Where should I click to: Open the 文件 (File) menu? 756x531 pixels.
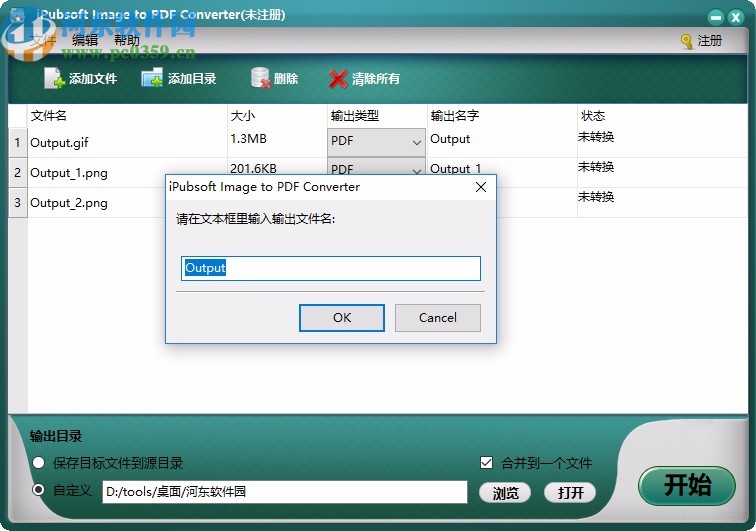pos(43,40)
